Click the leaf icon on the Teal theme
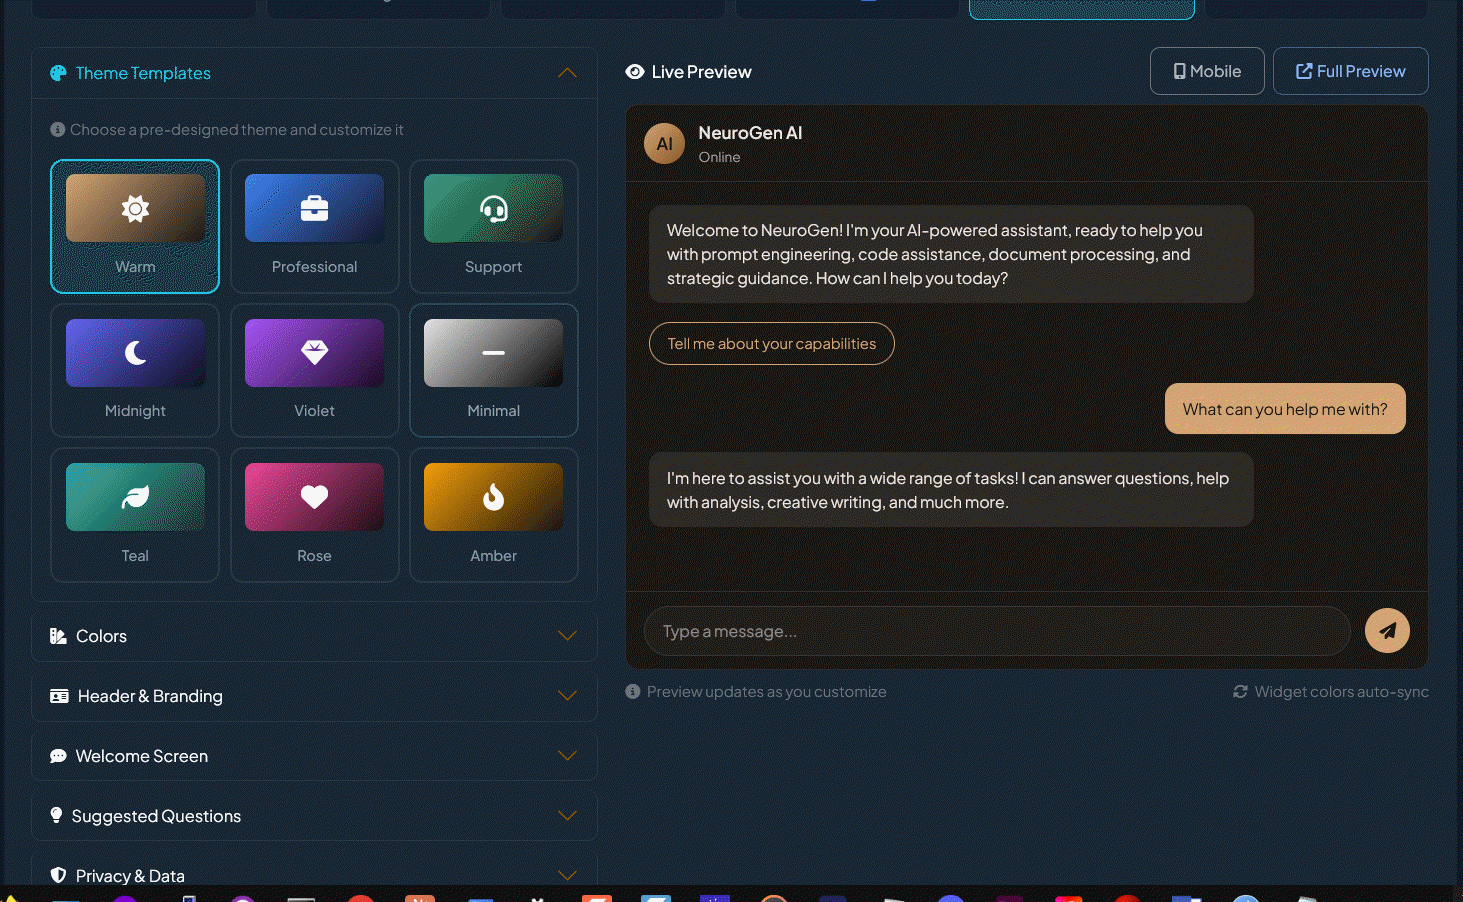Viewport: 1463px width, 902px height. tap(134, 496)
